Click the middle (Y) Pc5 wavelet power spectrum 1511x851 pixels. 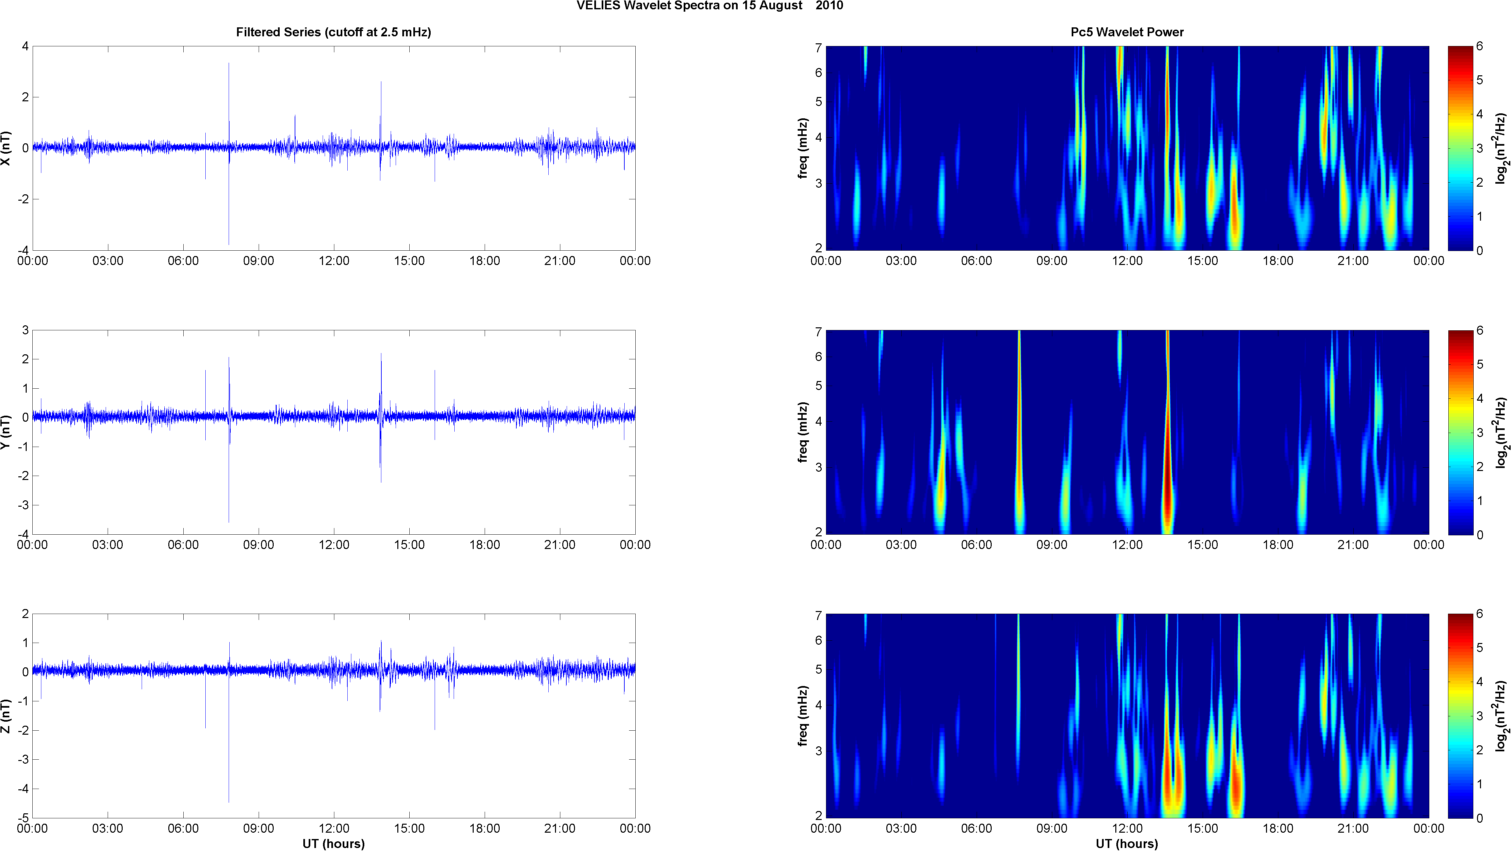coord(1127,432)
